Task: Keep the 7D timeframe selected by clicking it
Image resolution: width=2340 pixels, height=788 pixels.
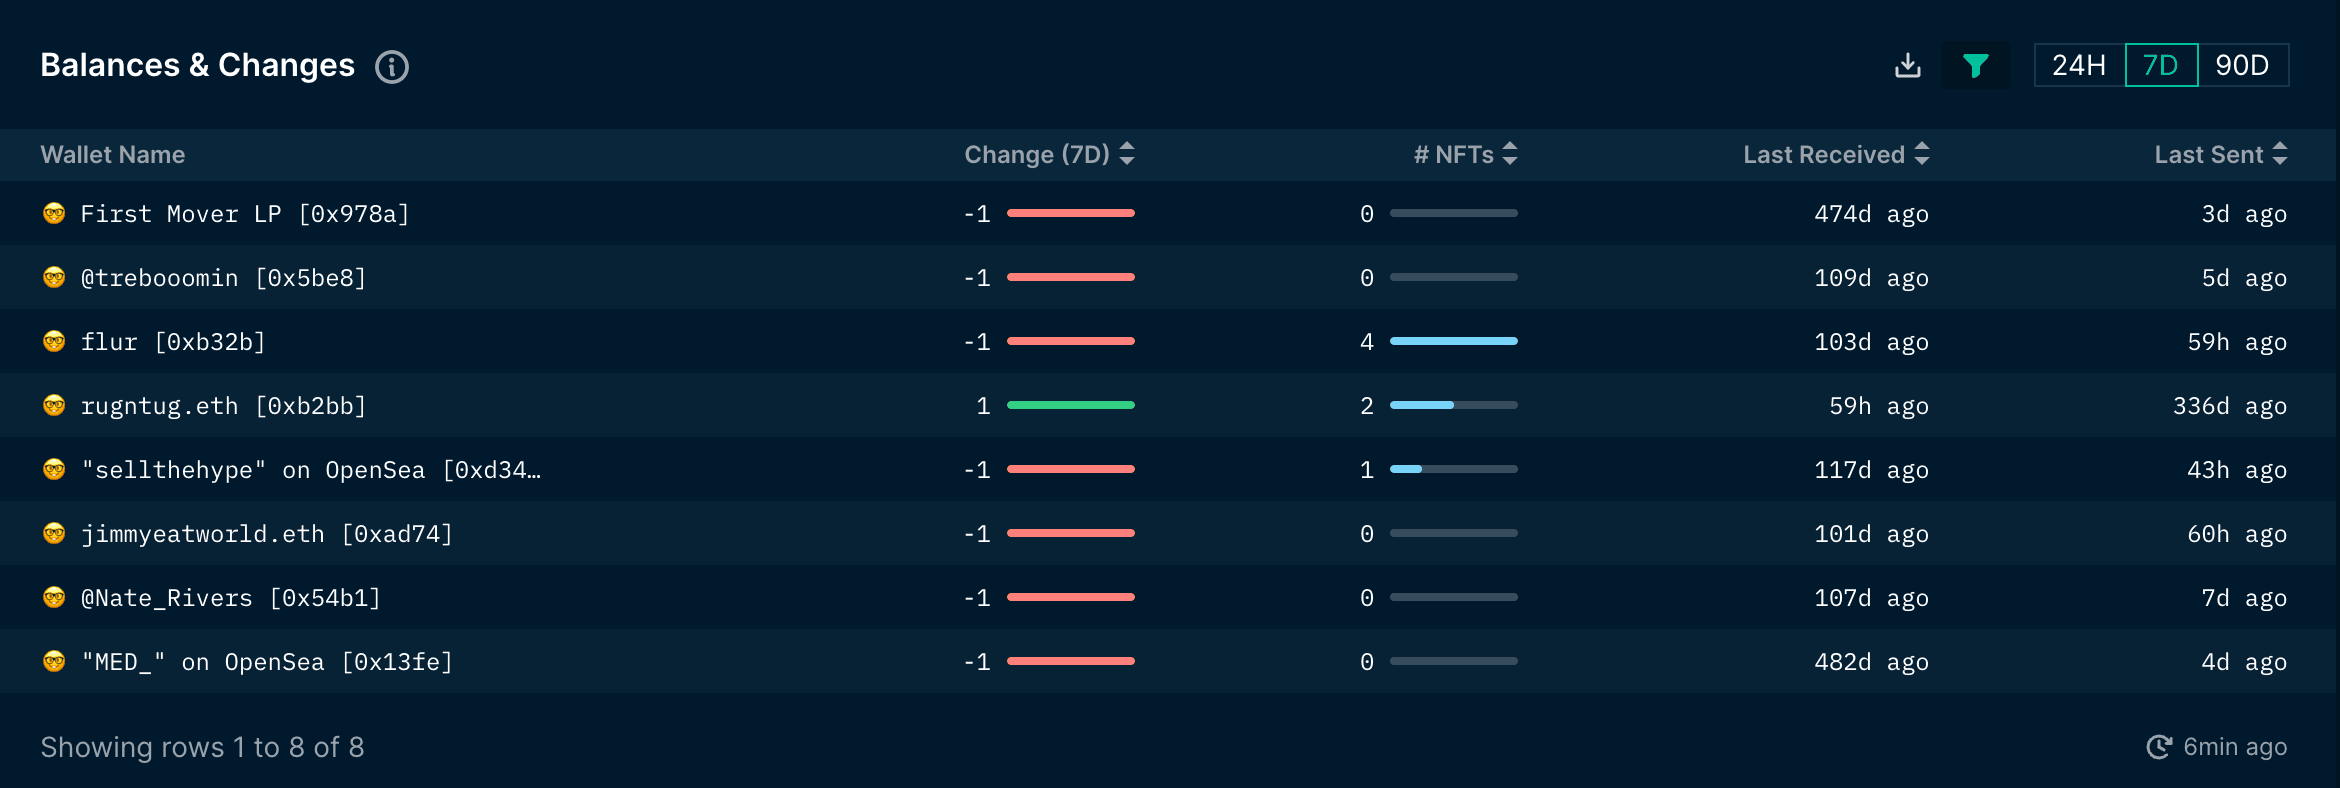Action: point(2161,64)
